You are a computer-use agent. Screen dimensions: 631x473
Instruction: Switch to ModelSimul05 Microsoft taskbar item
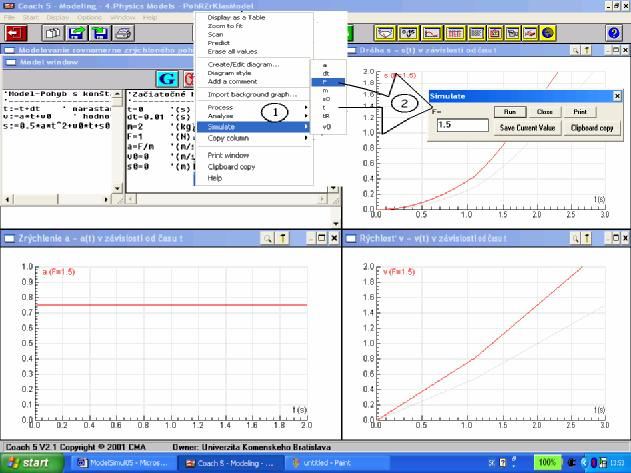pos(123,463)
